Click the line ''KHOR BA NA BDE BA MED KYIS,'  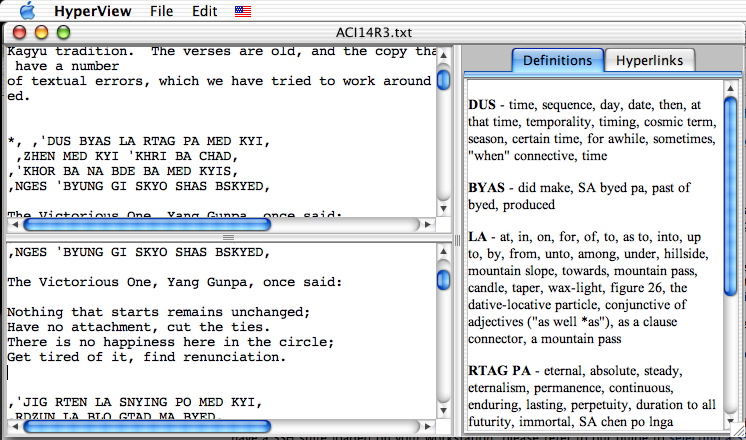click(x=123, y=171)
